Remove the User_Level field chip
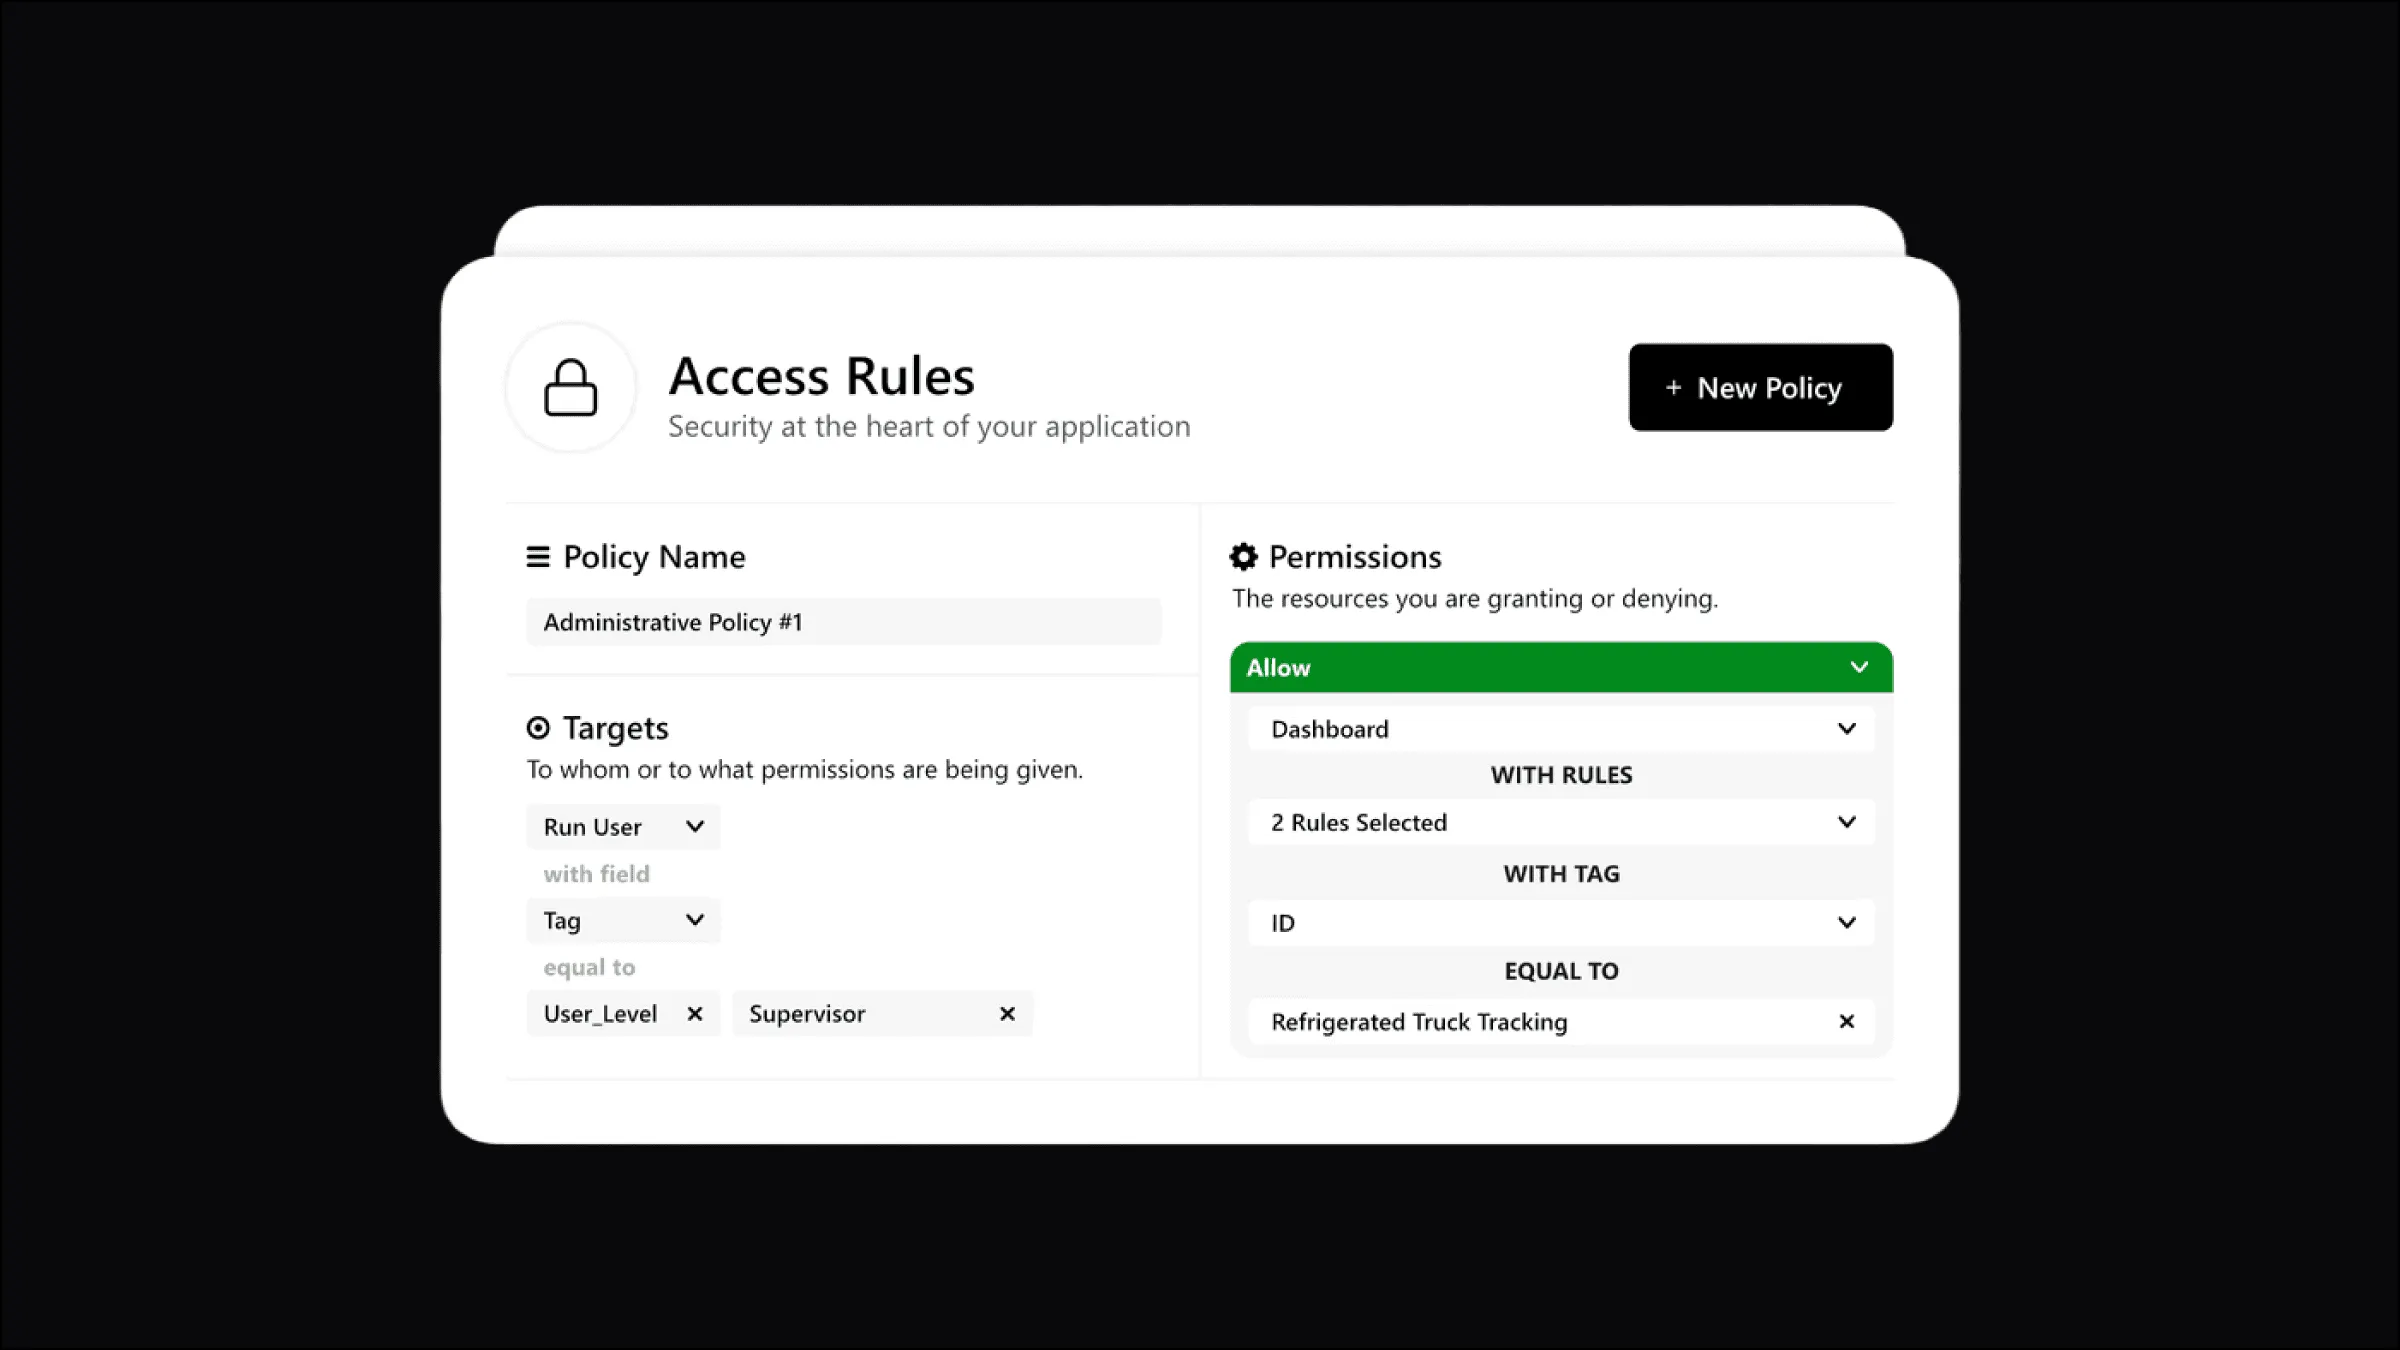 click(x=695, y=1013)
